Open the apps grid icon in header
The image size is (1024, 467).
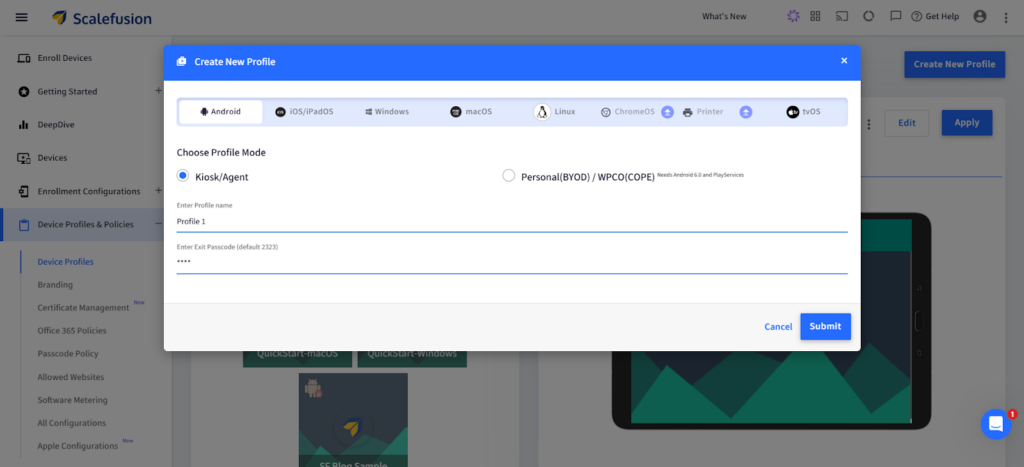tap(815, 16)
